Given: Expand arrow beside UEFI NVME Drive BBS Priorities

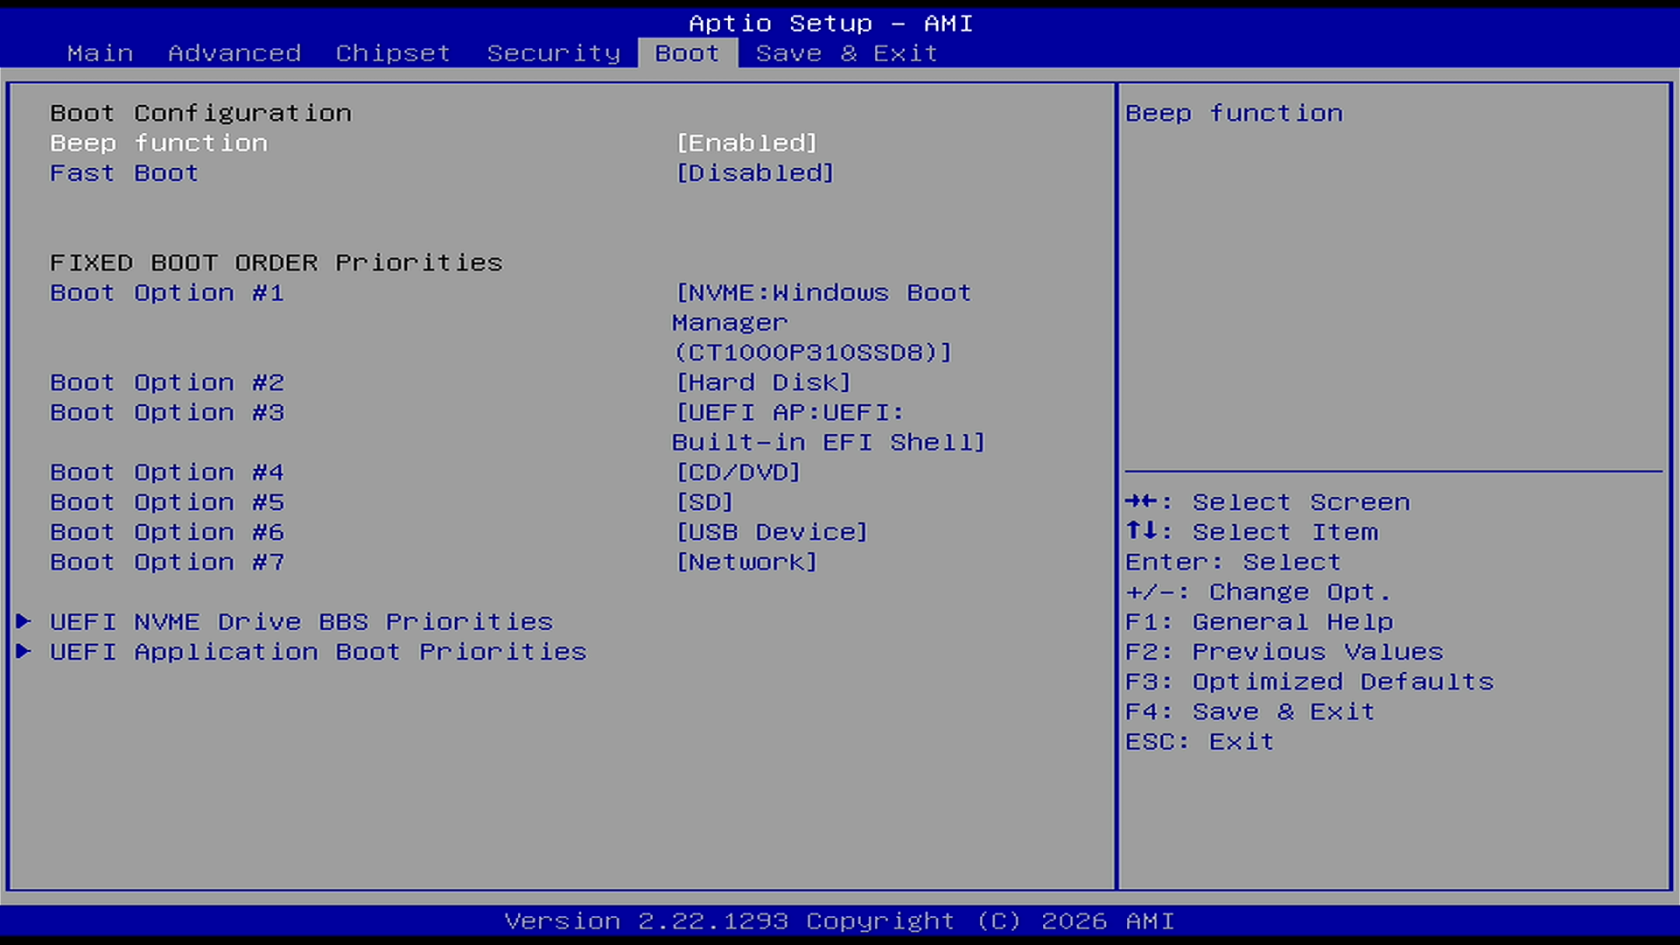Looking at the screenshot, I should coord(24,622).
